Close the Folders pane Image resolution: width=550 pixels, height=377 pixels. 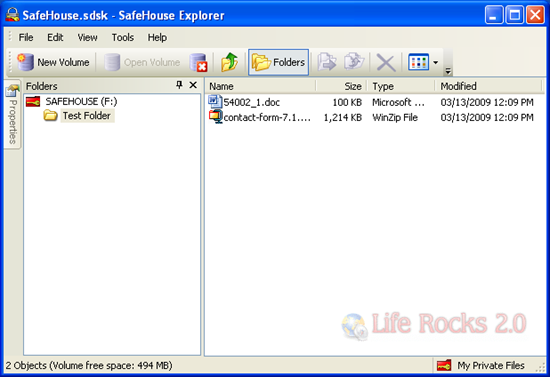[x=193, y=85]
